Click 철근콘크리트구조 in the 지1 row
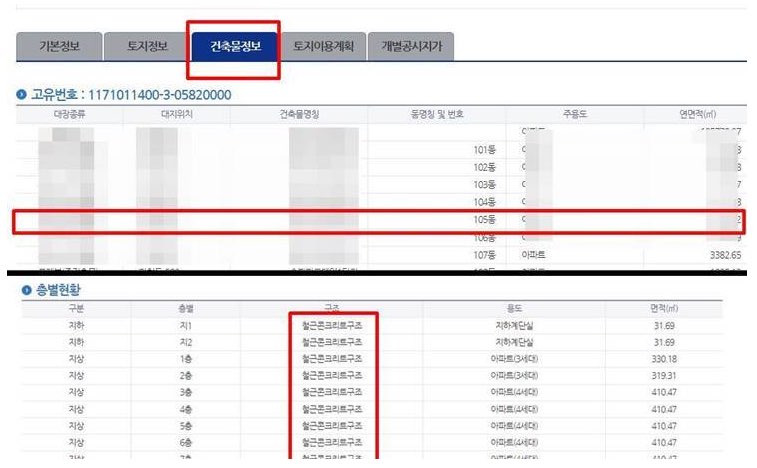This screenshot has height=468, width=757. (x=332, y=326)
